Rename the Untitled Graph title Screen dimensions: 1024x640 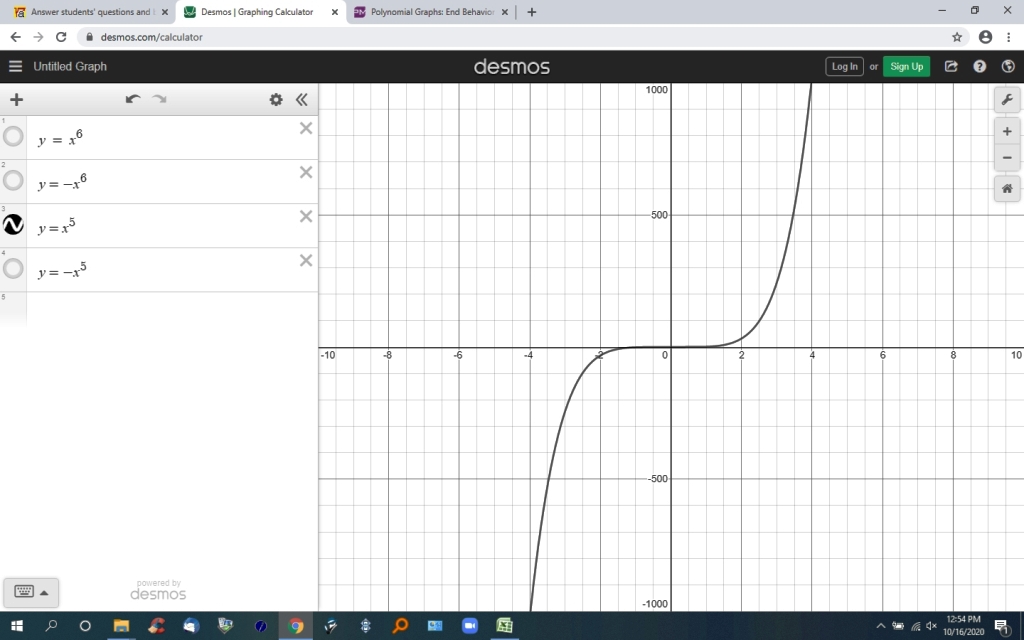pos(70,66)
